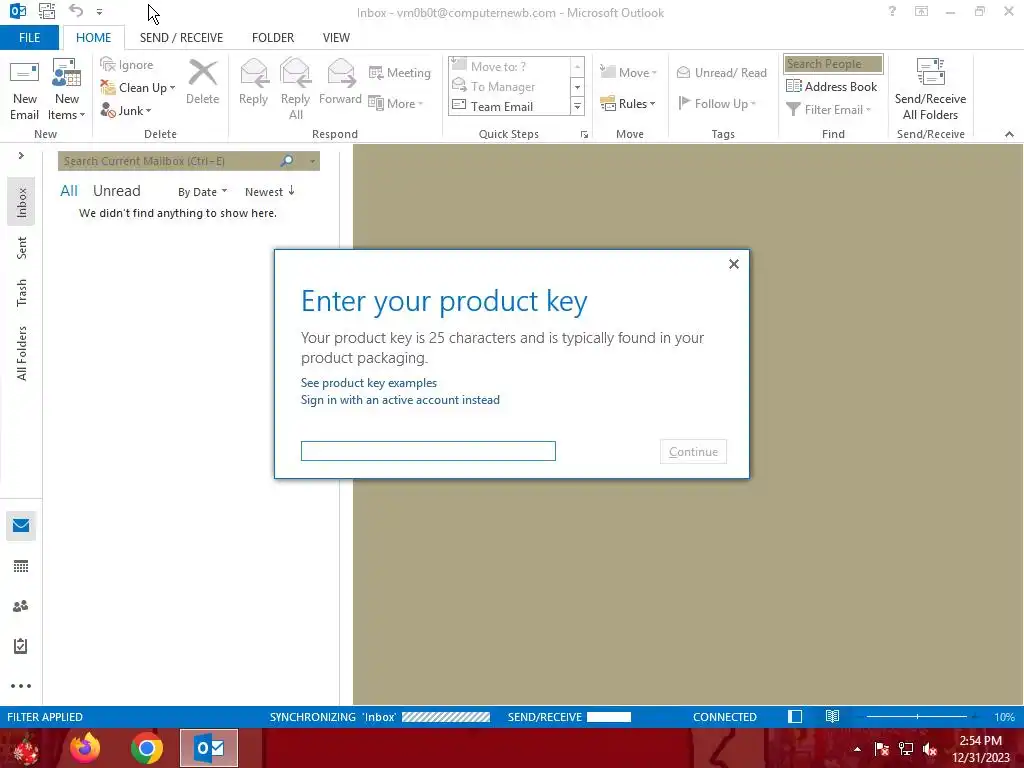
Task: Switch to Tasks navigation icon
Action: [21, 646]
